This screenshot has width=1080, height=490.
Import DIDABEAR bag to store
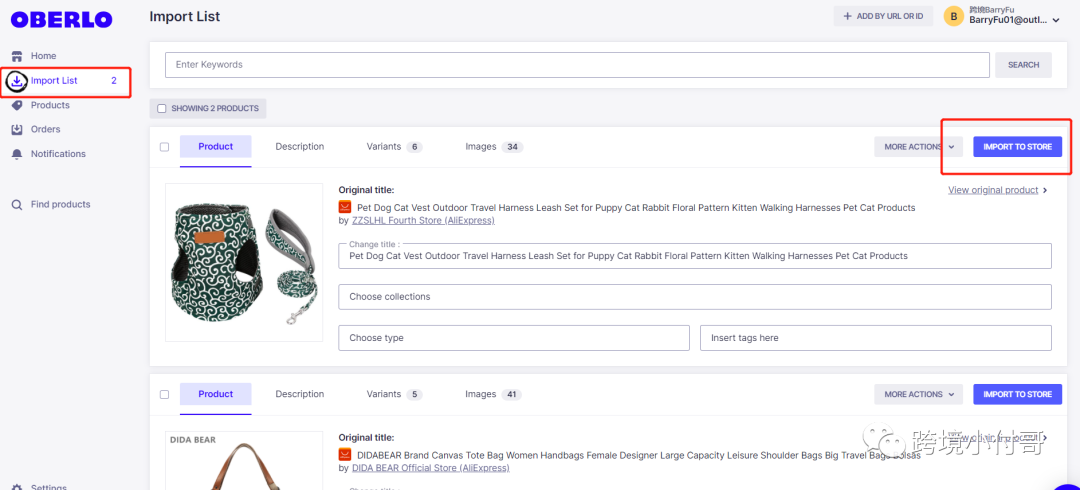[x=1017, y=394]
